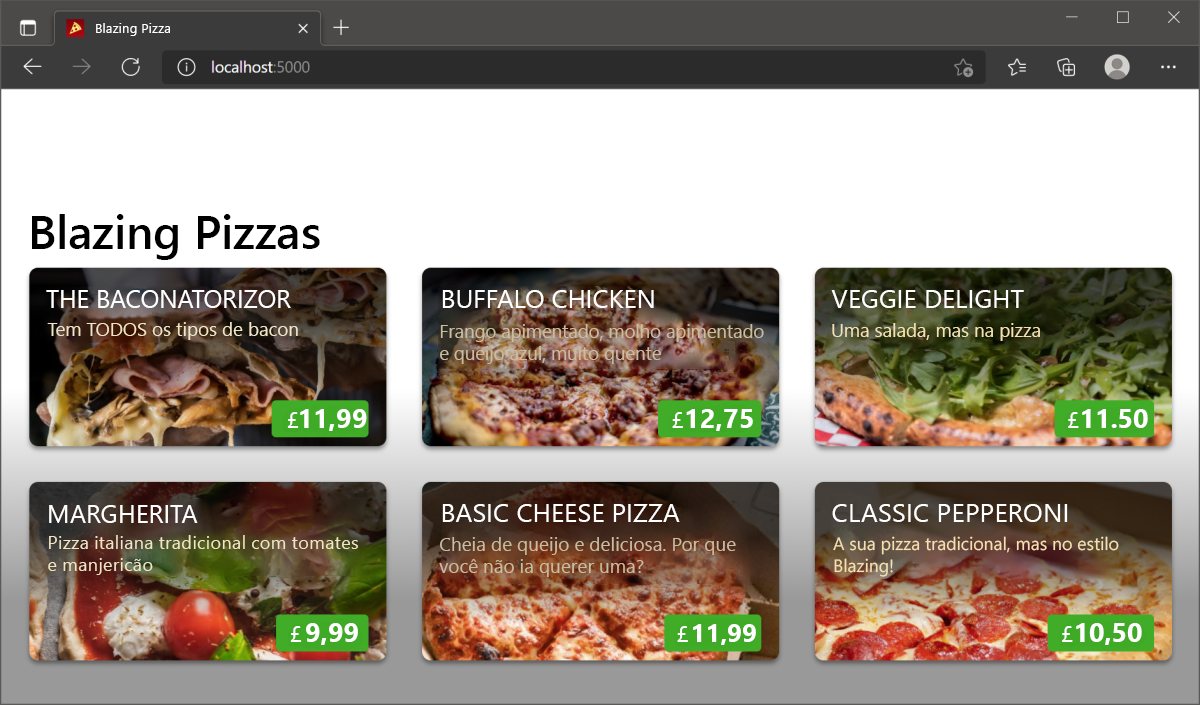
Task: View site information for localhost
Action: tap(186, 67)
